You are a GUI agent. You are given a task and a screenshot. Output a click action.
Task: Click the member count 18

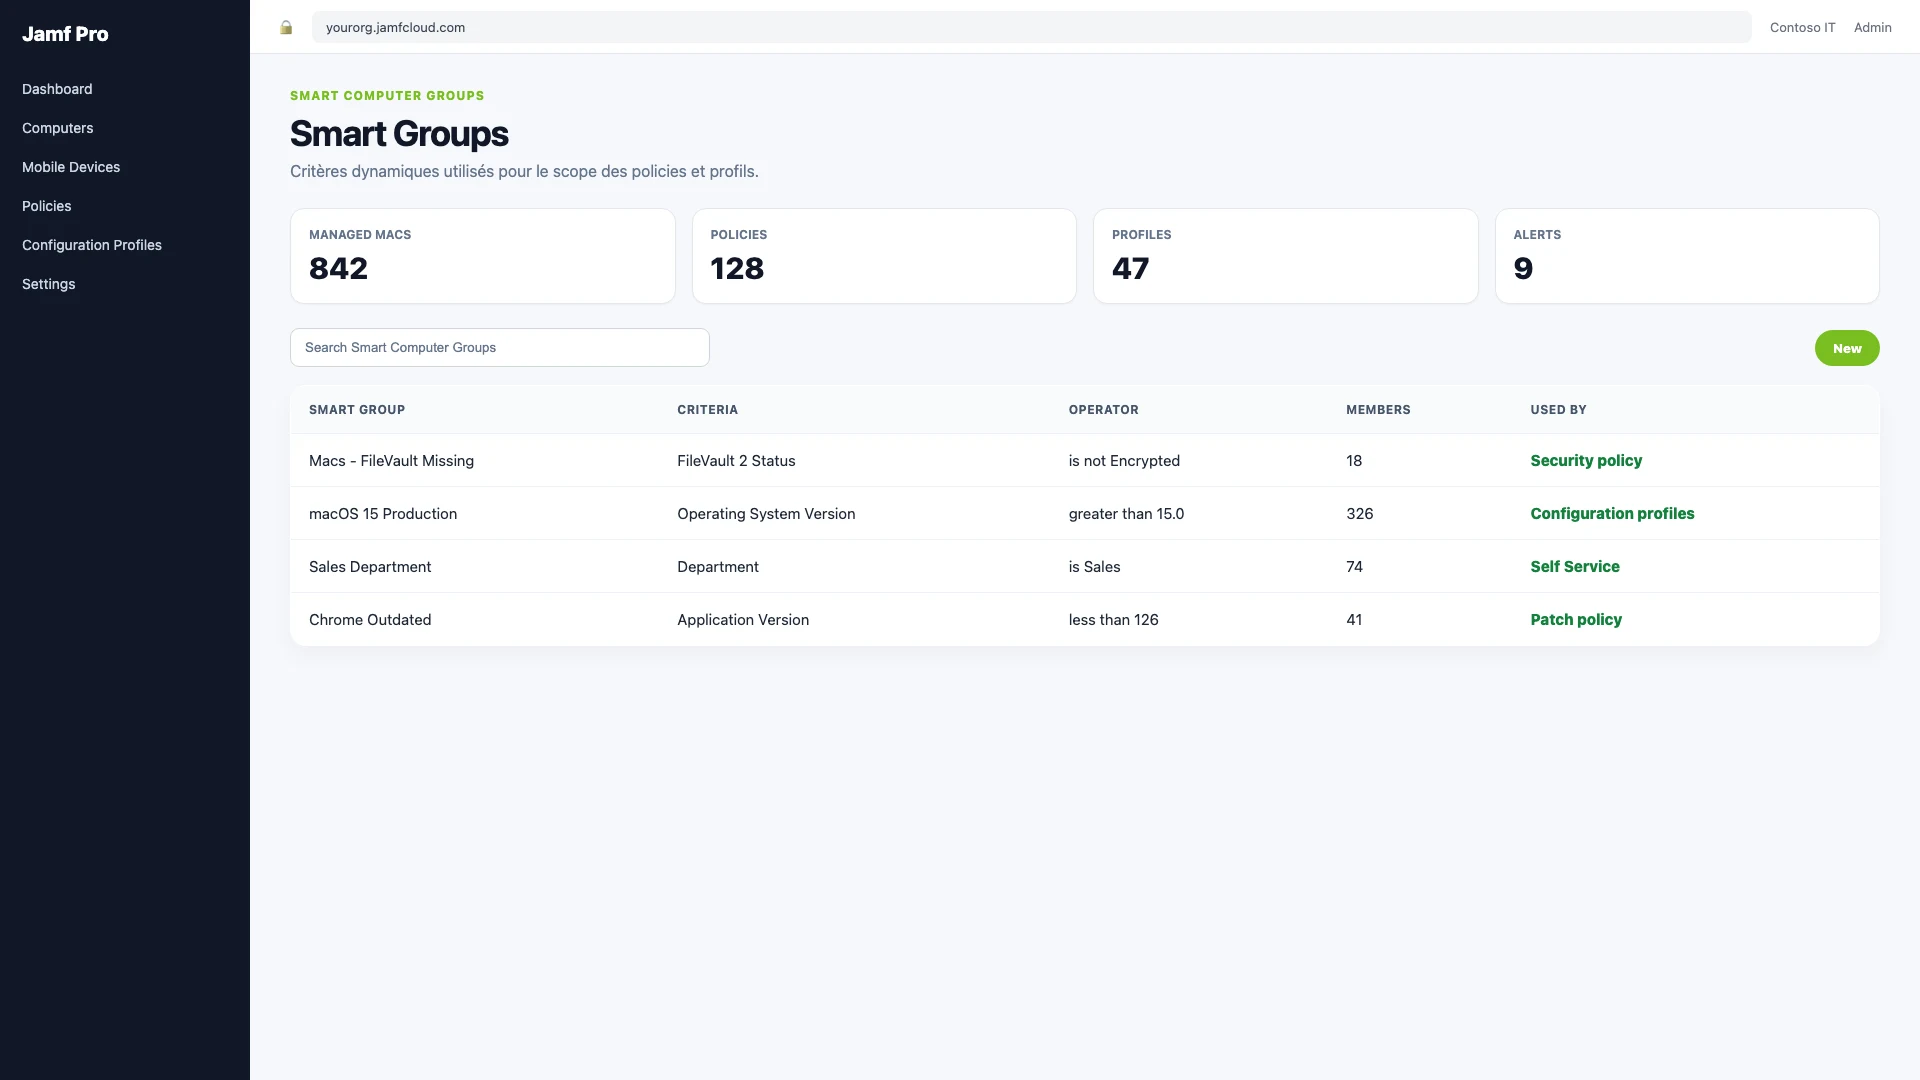1354,461
